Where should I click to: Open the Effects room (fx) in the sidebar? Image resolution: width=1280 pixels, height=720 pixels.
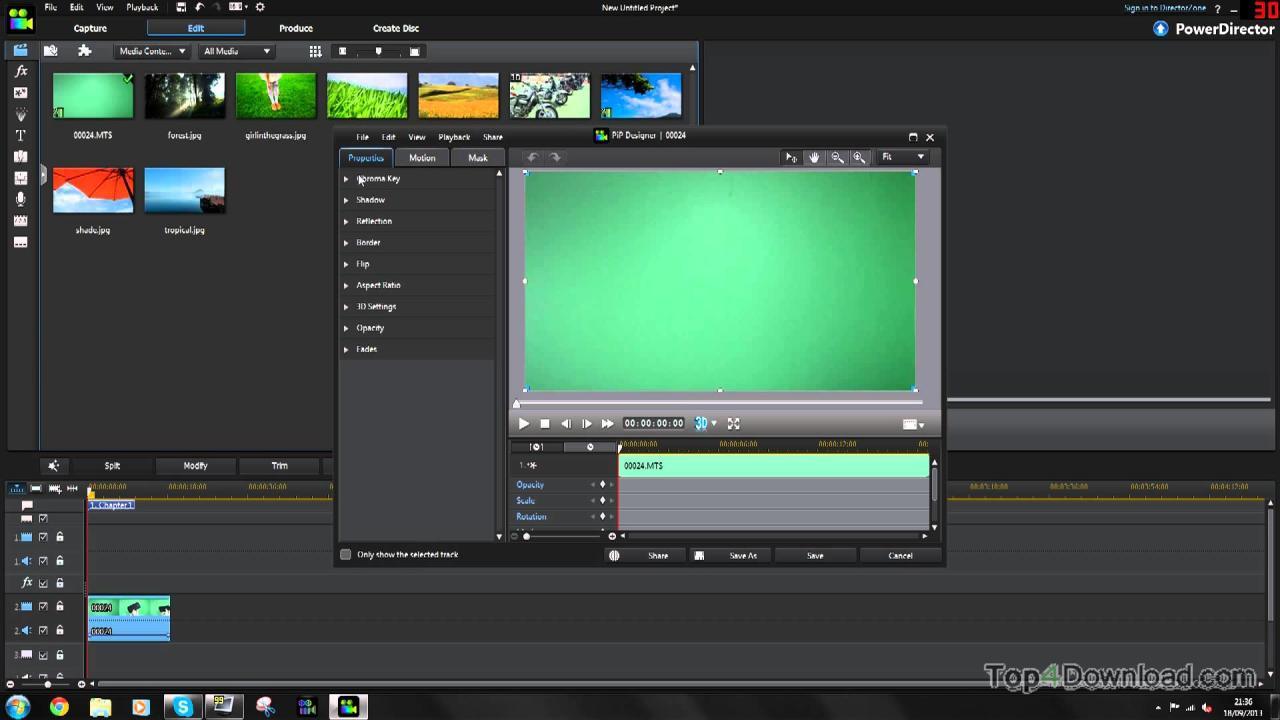click(x=20, y=72)
